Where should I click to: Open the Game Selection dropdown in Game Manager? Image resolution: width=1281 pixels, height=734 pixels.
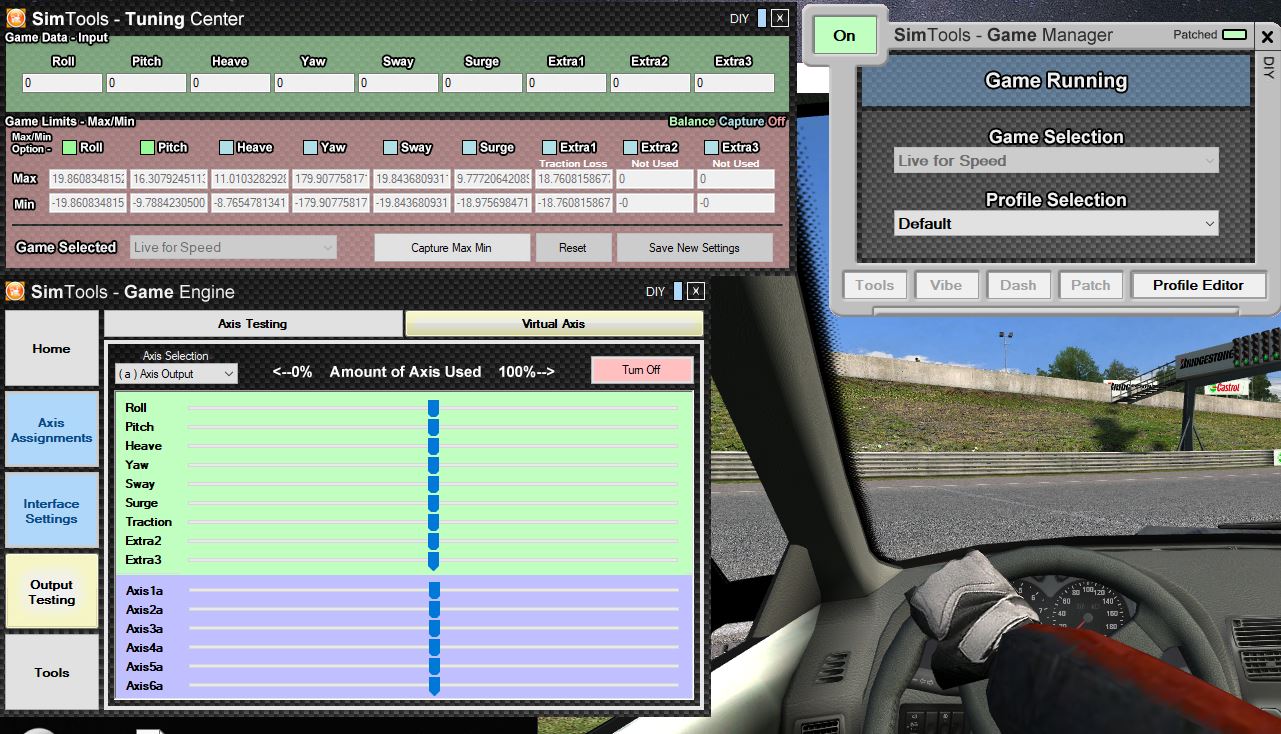tap(1056, 160)
